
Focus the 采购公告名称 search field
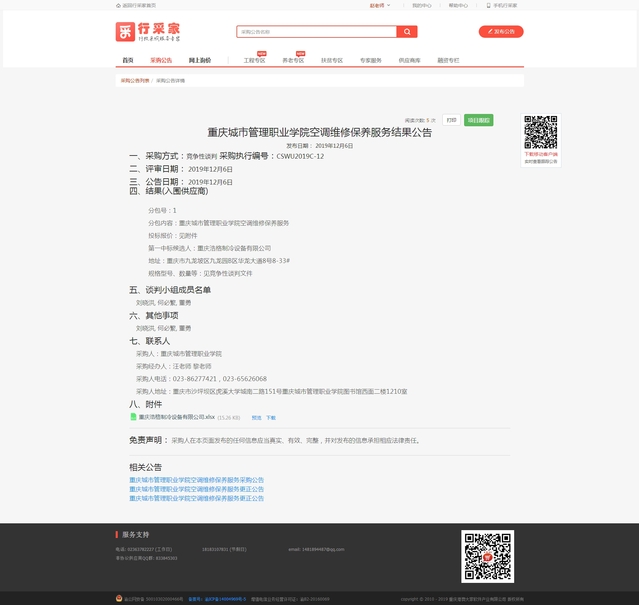click(x=317, y=32)
